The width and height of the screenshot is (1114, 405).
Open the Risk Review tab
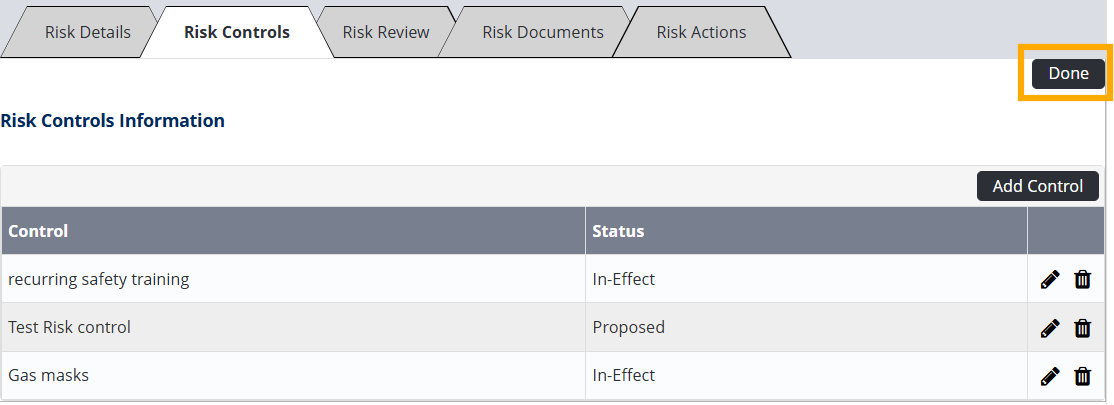tap(385, 32)
